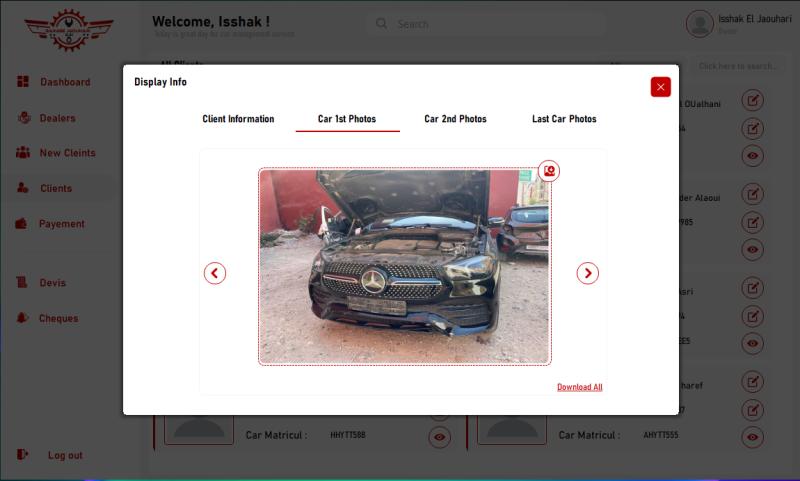
Task: Show the previous car photo with left arrow
Action: [x=215, y=273]
